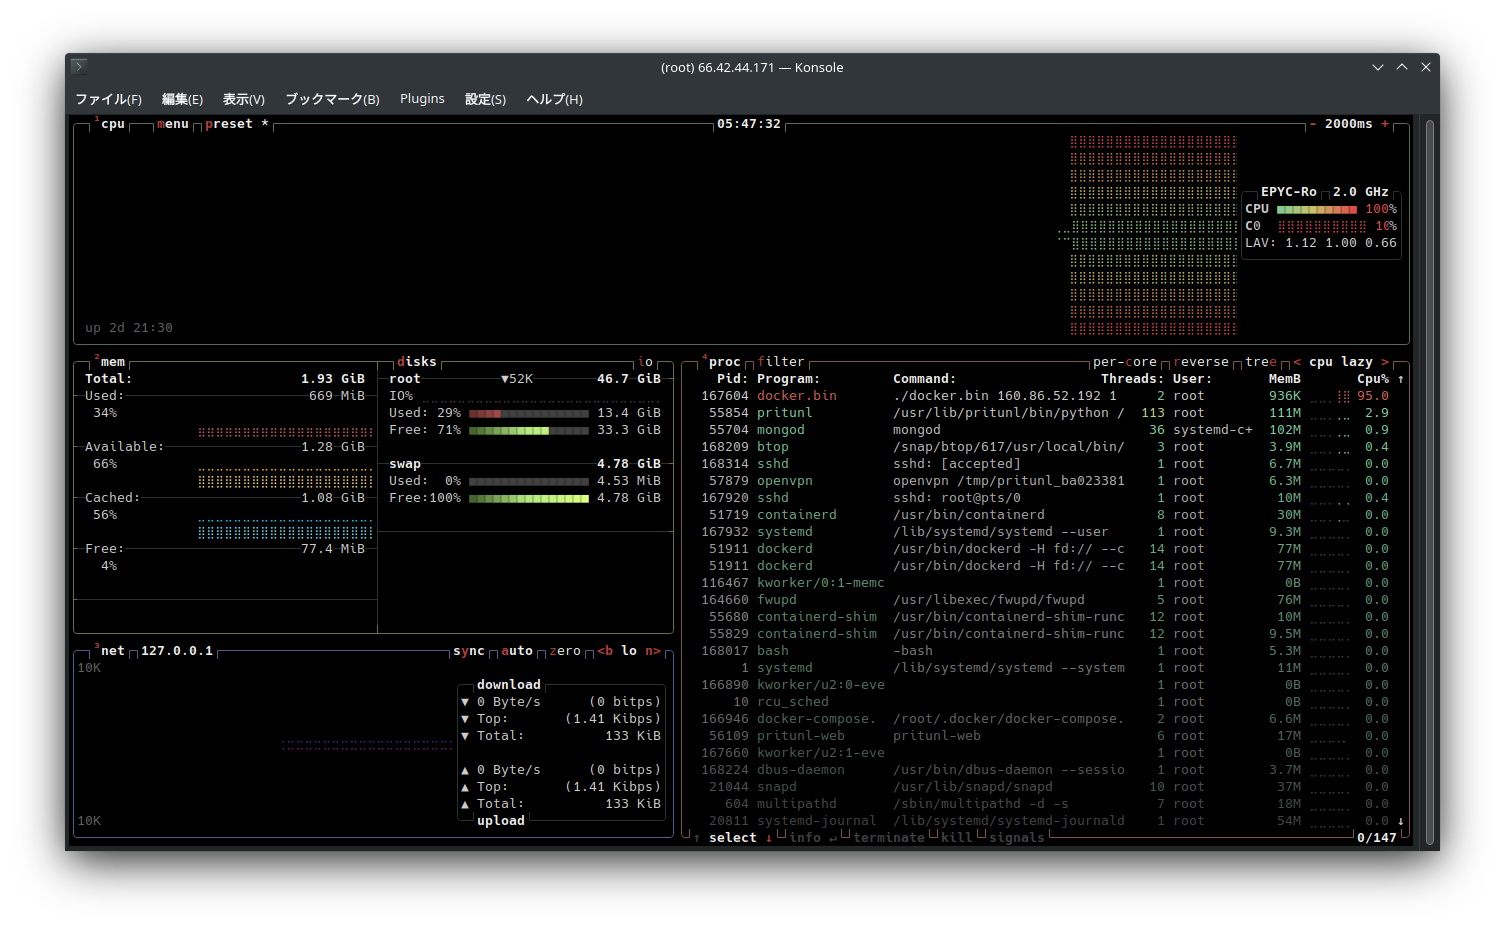1505x928 pixels.
Task: Click right arrow beside cpu lazy sort
Action: 1385,362
